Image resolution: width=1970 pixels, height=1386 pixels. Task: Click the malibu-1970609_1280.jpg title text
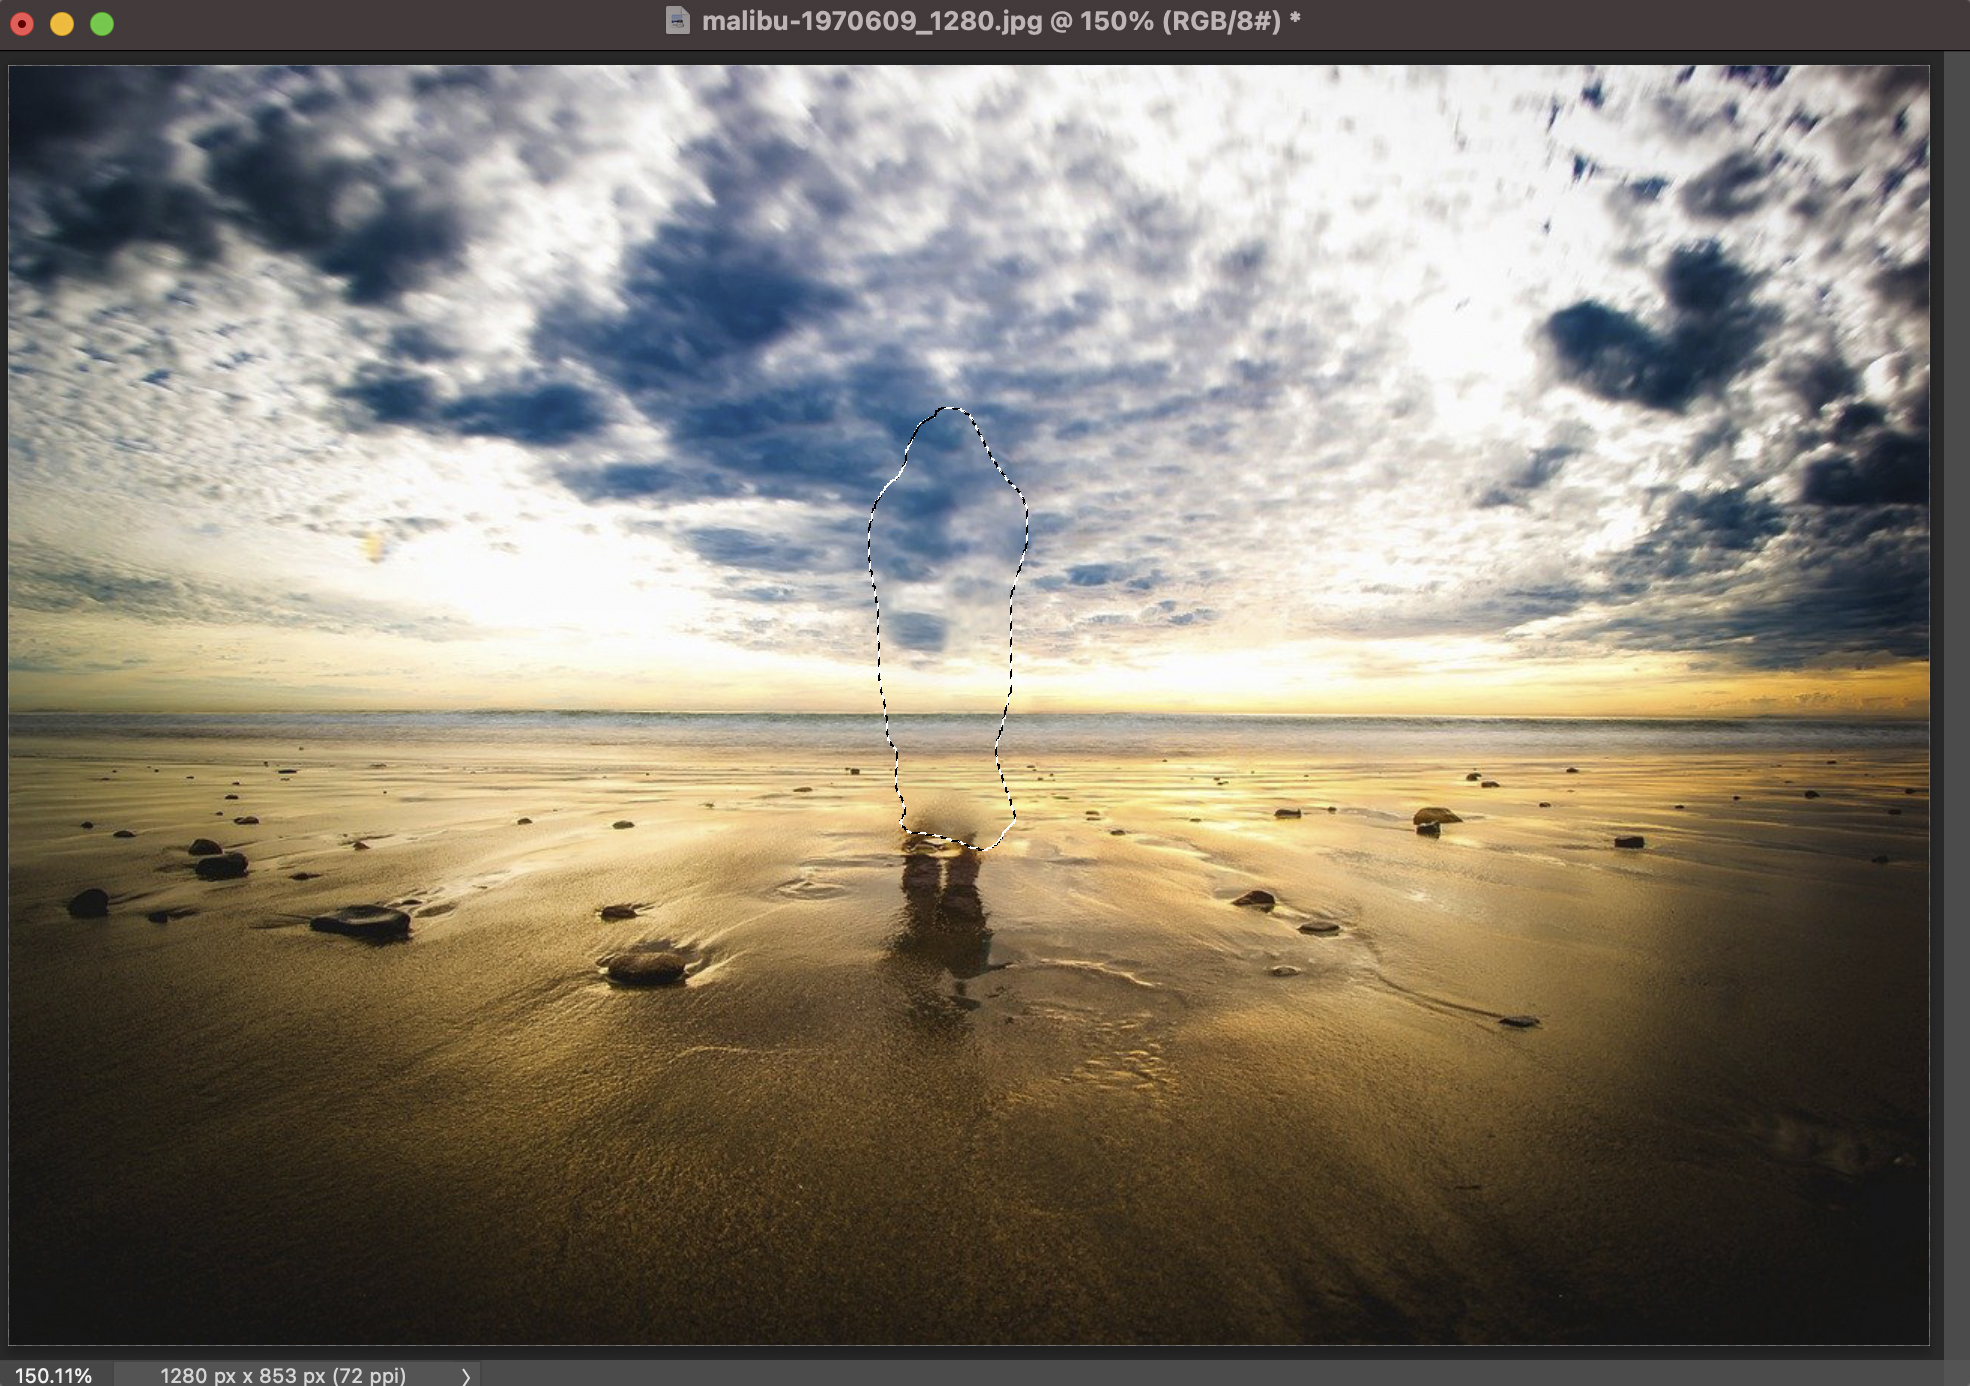coord(870,21)
